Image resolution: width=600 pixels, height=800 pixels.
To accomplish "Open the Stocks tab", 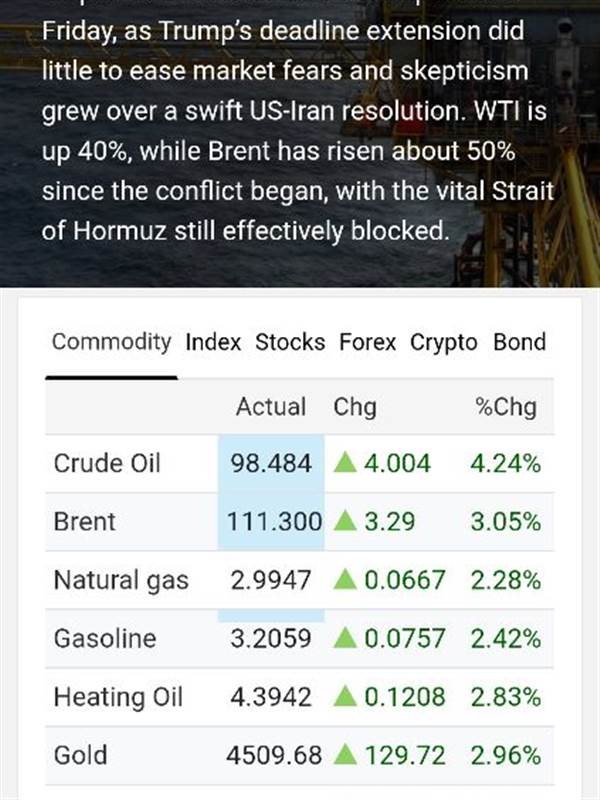I will point(290,342).
